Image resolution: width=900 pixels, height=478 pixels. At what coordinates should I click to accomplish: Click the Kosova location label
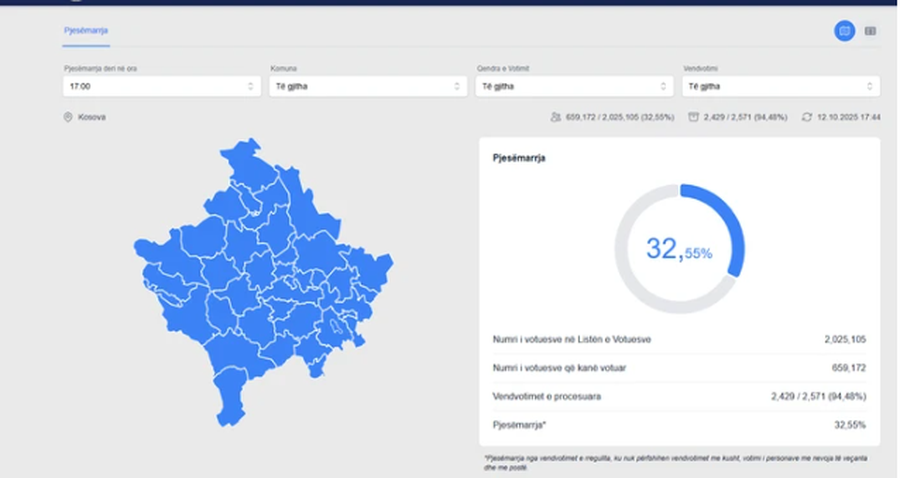92,117
